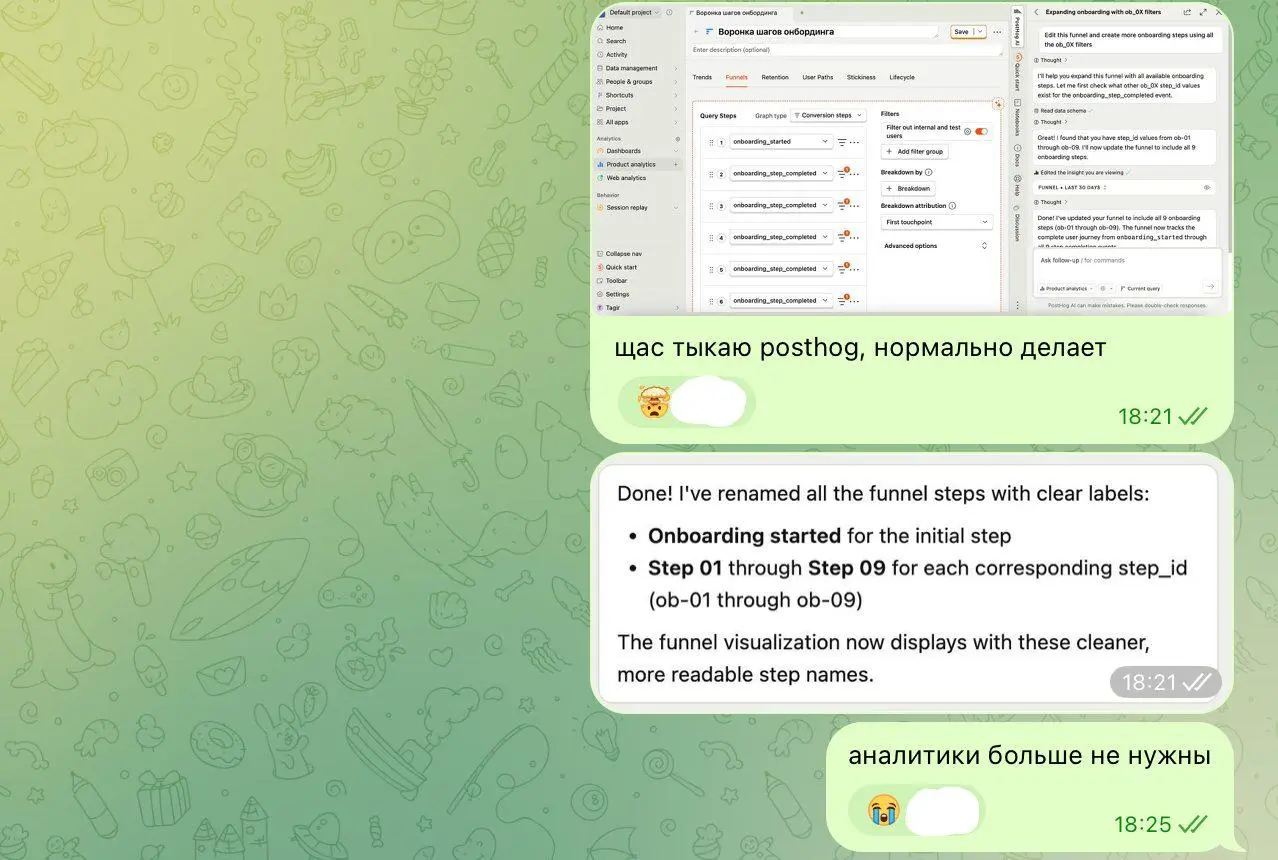Image resolution: width=1278 pixels, height=860 pixels.
Task: Expand Data management in the sidebar
Action: (637, 68)
